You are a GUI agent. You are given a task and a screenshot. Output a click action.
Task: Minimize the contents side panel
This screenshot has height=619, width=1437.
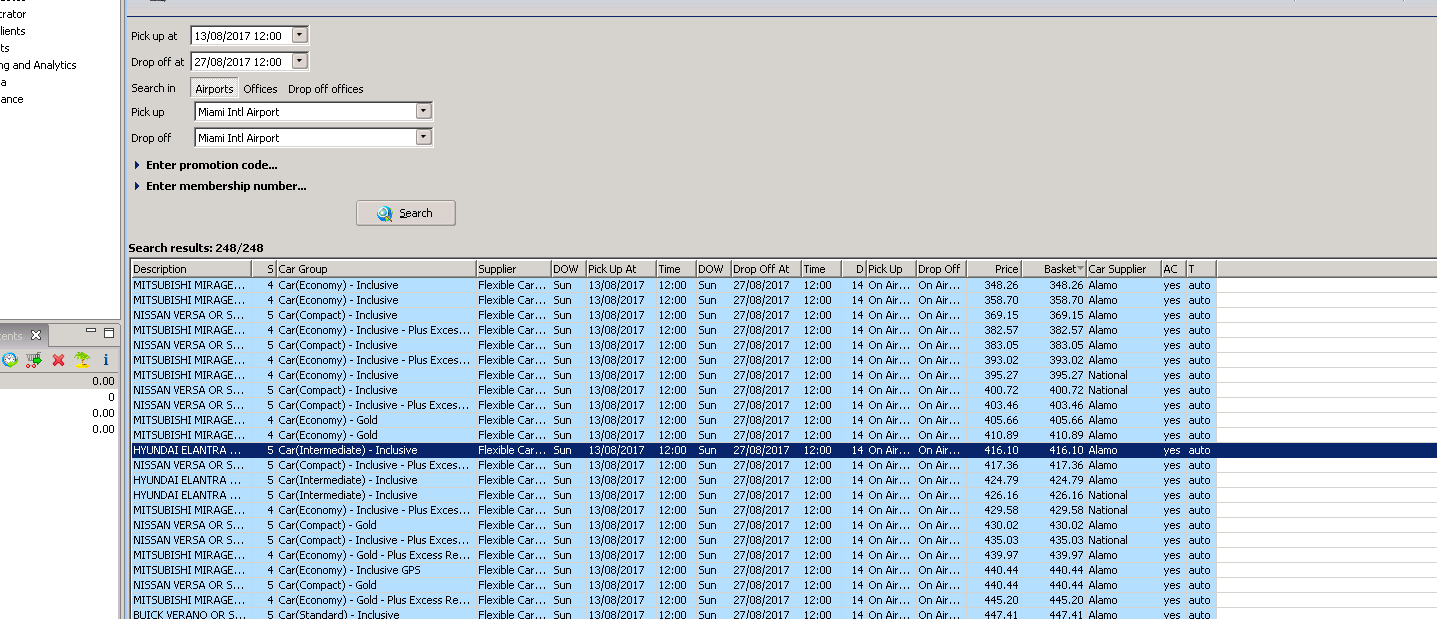point(90,332)
